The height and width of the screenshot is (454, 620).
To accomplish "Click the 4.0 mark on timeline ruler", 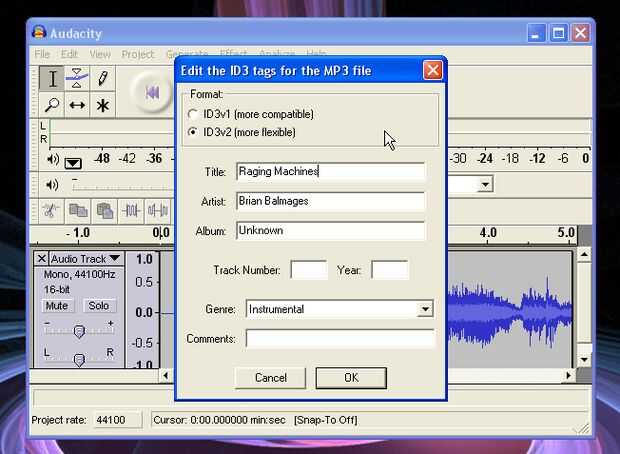I will (x=488, y=233).
